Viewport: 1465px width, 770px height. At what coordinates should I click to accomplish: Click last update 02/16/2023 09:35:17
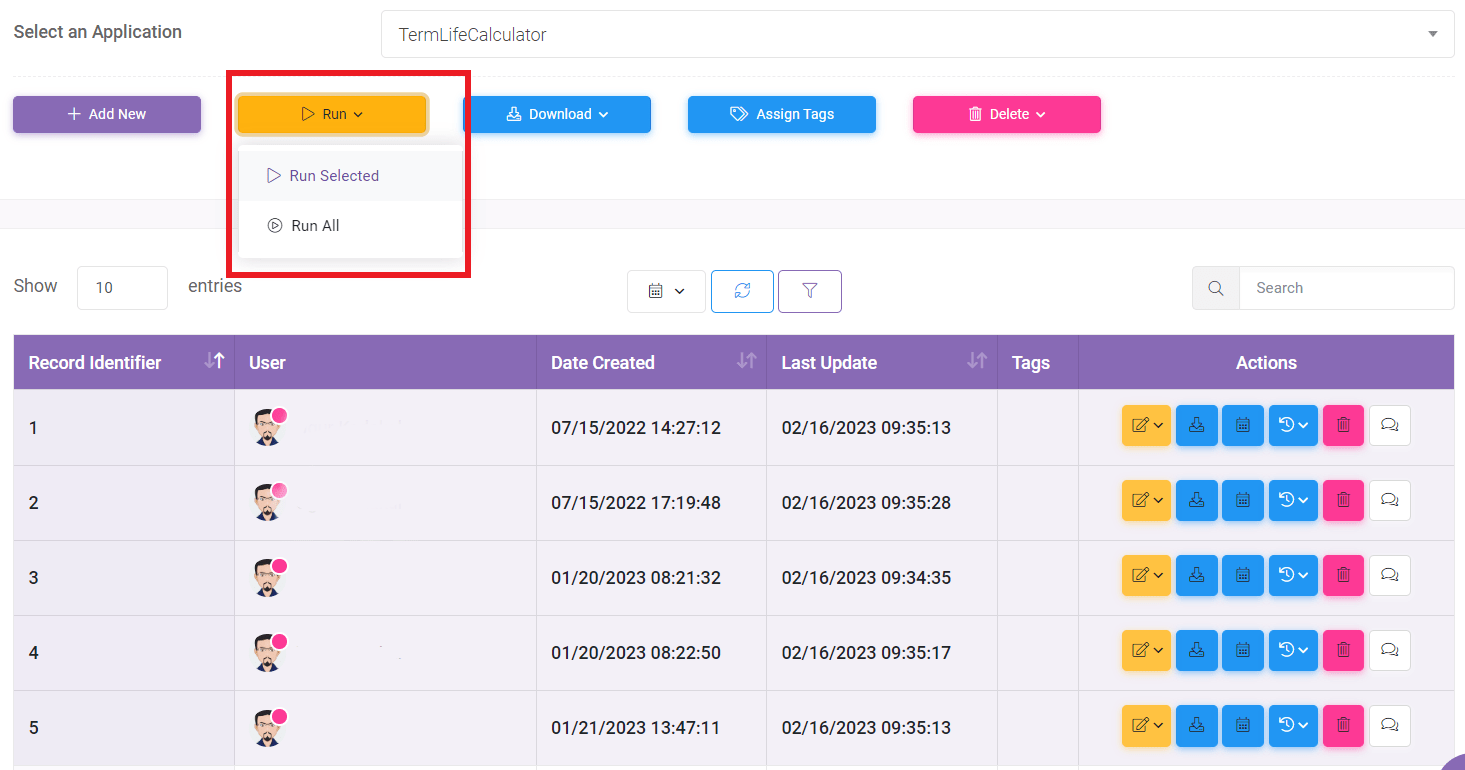[866, 653]
